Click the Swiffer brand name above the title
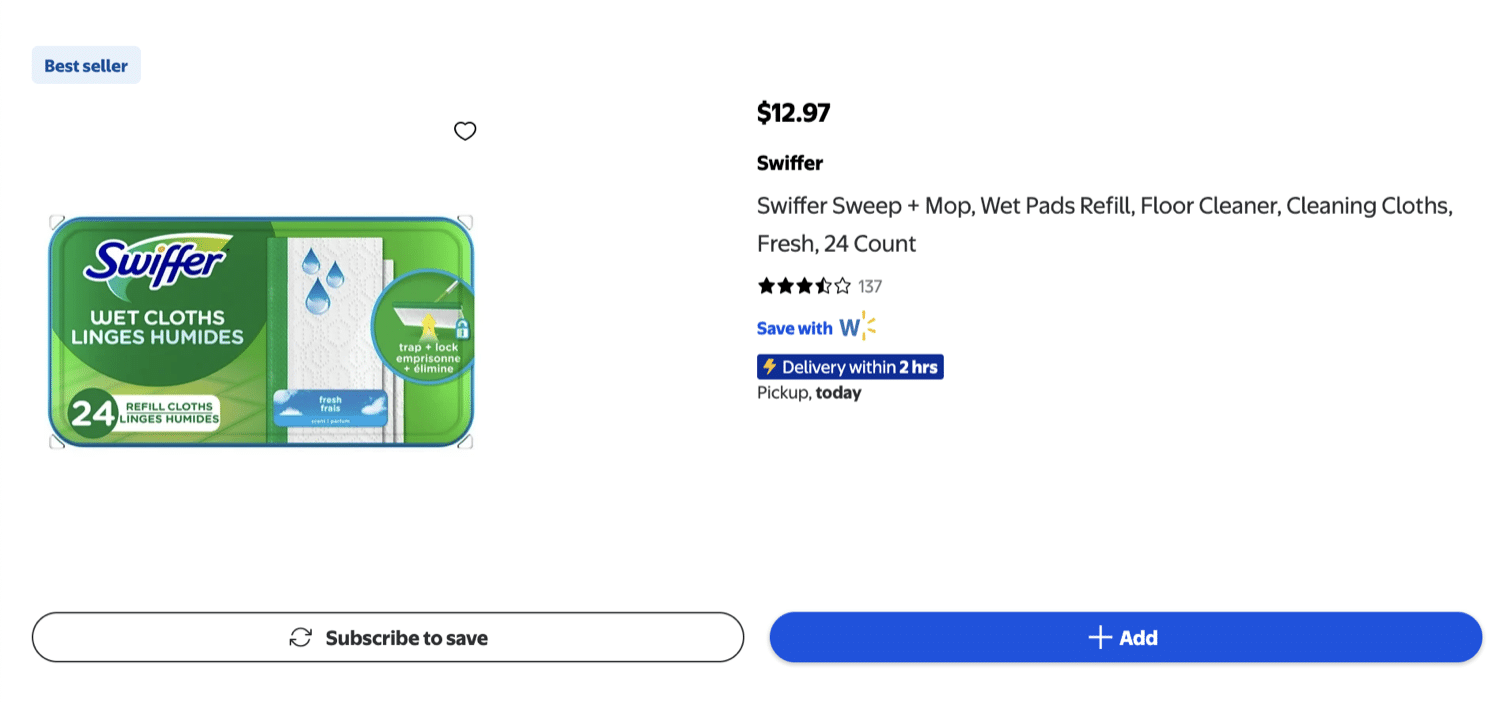The width and height of the screenshot is (1500, 702). (x=790, y=163)
